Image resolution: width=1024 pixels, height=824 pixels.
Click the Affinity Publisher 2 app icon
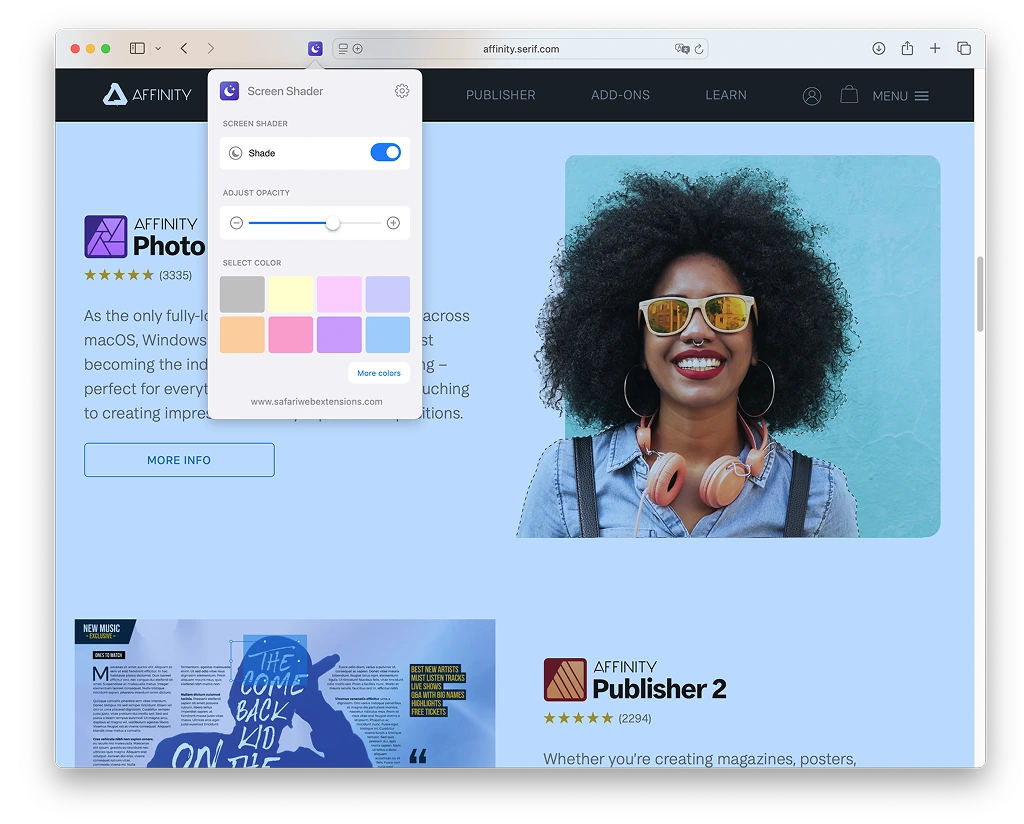pos(565,680)
